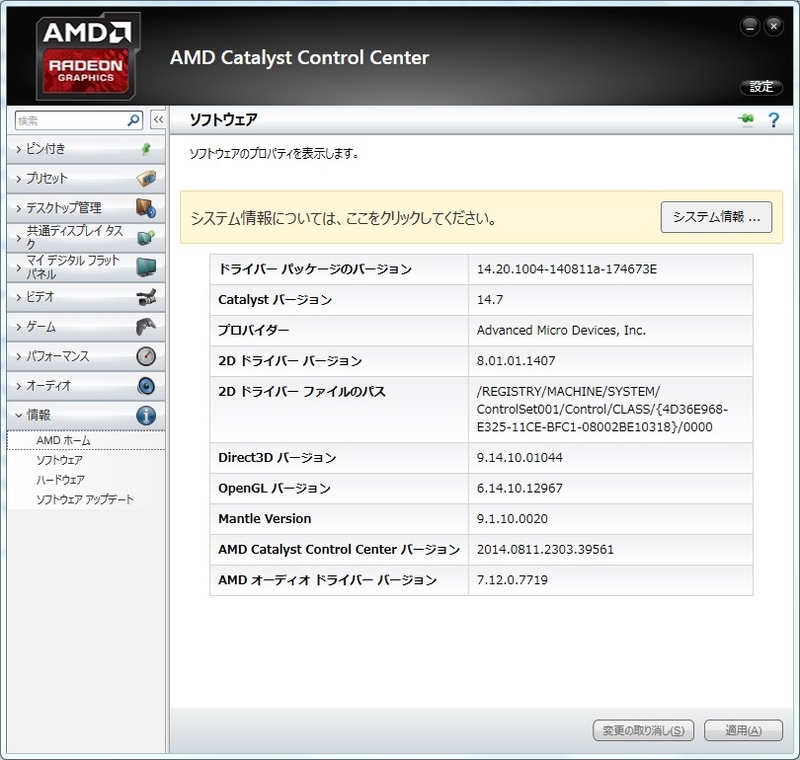
Task: Collapse the 情報 section
Action: pyautogui.click(x=86, y=415)
